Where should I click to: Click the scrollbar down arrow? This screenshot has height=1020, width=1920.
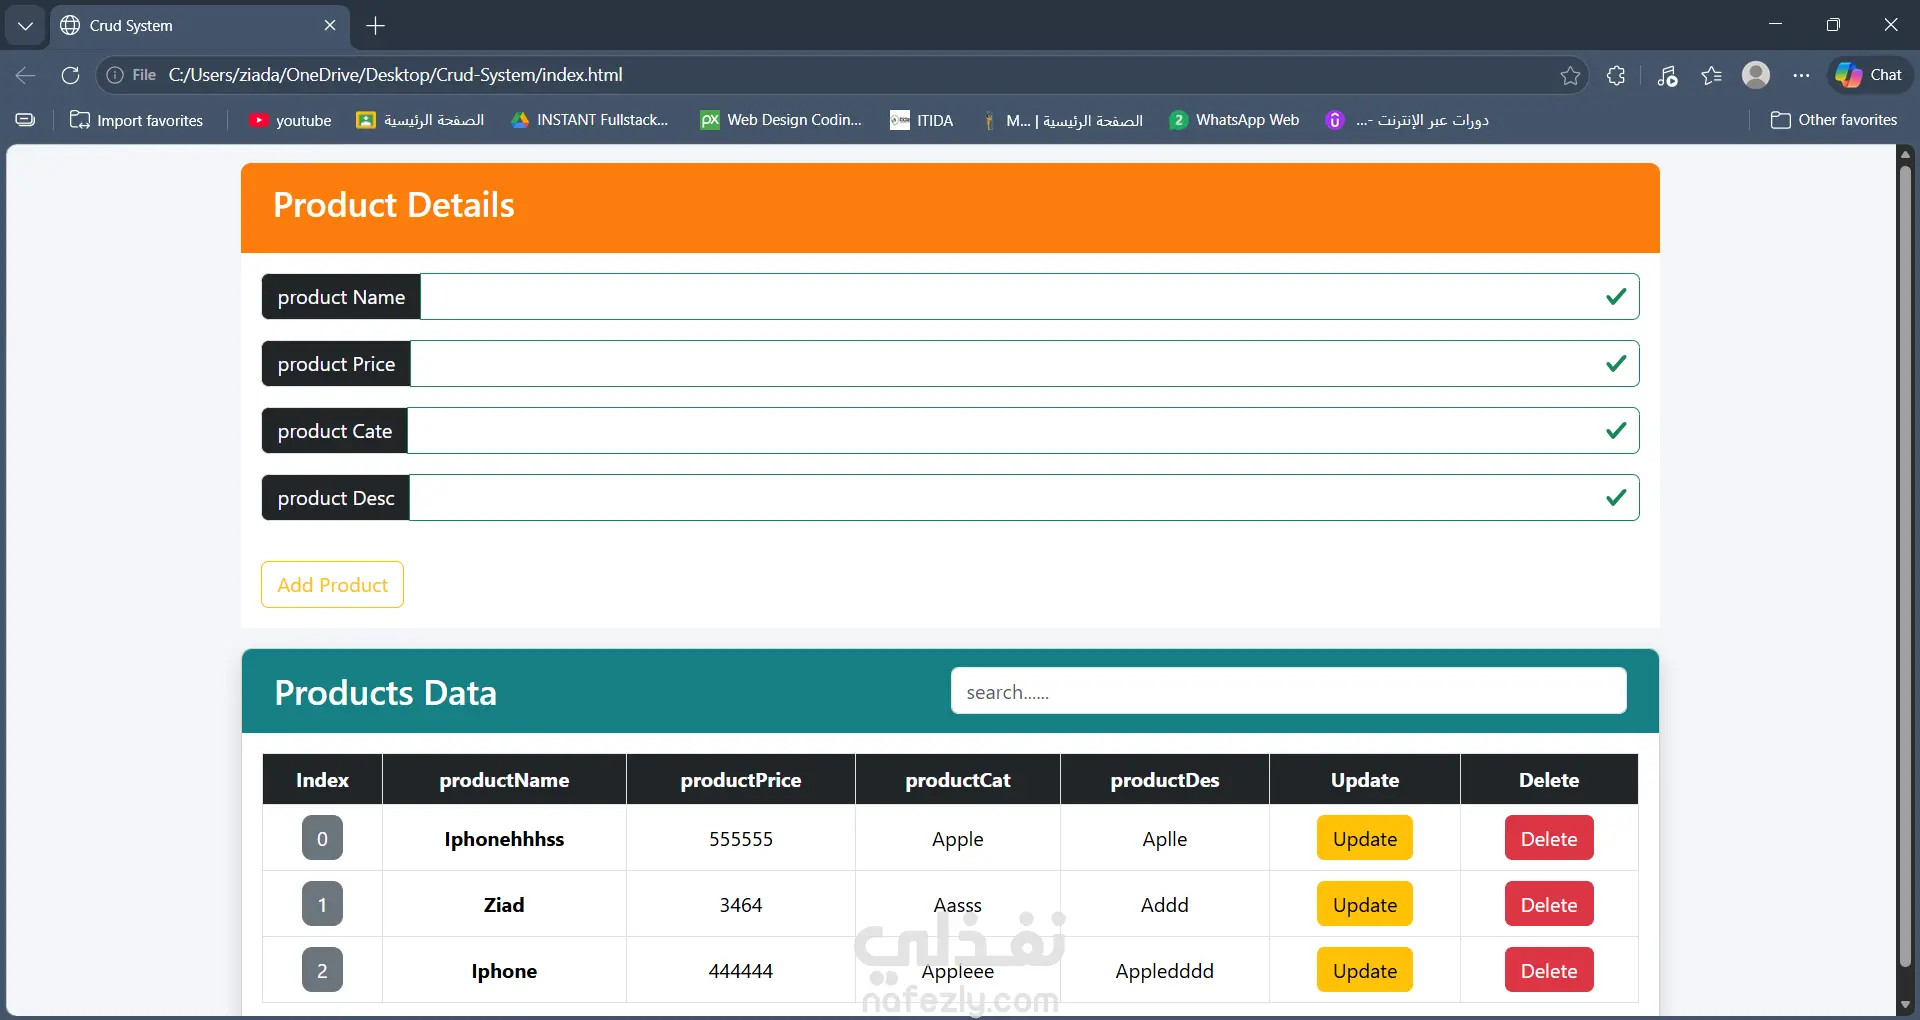tap(1905, 1004)
